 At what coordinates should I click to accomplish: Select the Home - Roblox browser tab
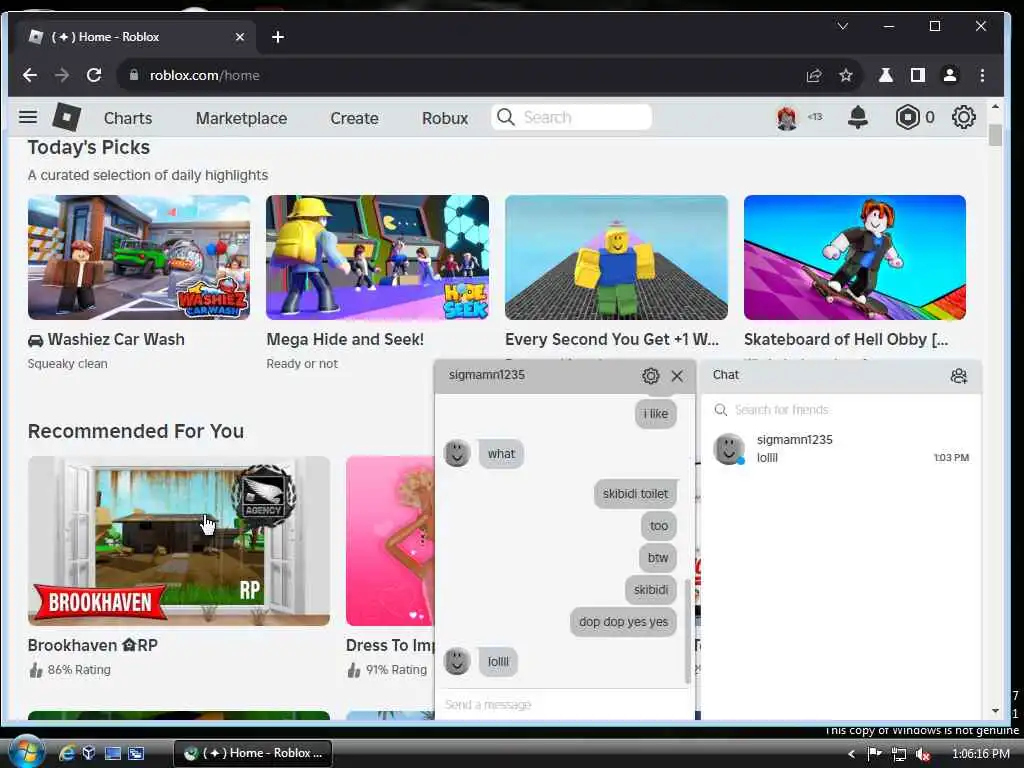click(134, 37)
